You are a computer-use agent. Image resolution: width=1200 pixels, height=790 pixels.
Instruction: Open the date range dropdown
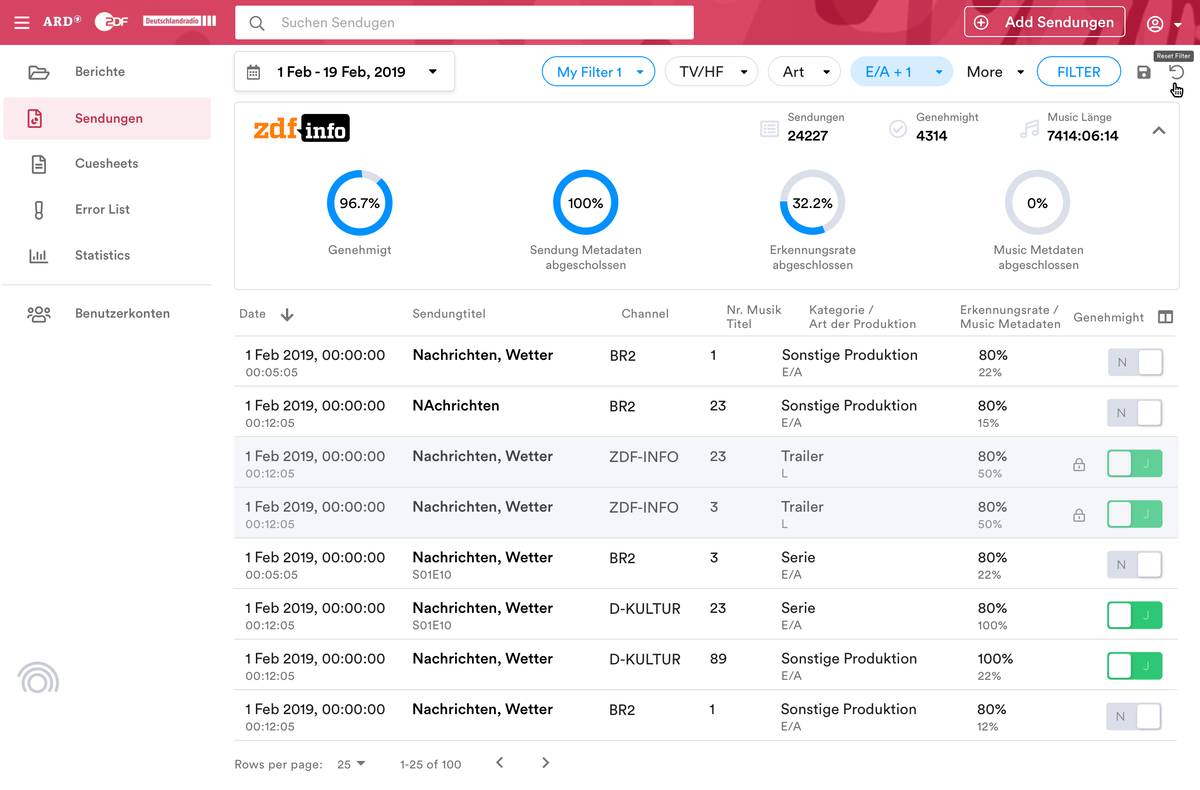(344, 72)
